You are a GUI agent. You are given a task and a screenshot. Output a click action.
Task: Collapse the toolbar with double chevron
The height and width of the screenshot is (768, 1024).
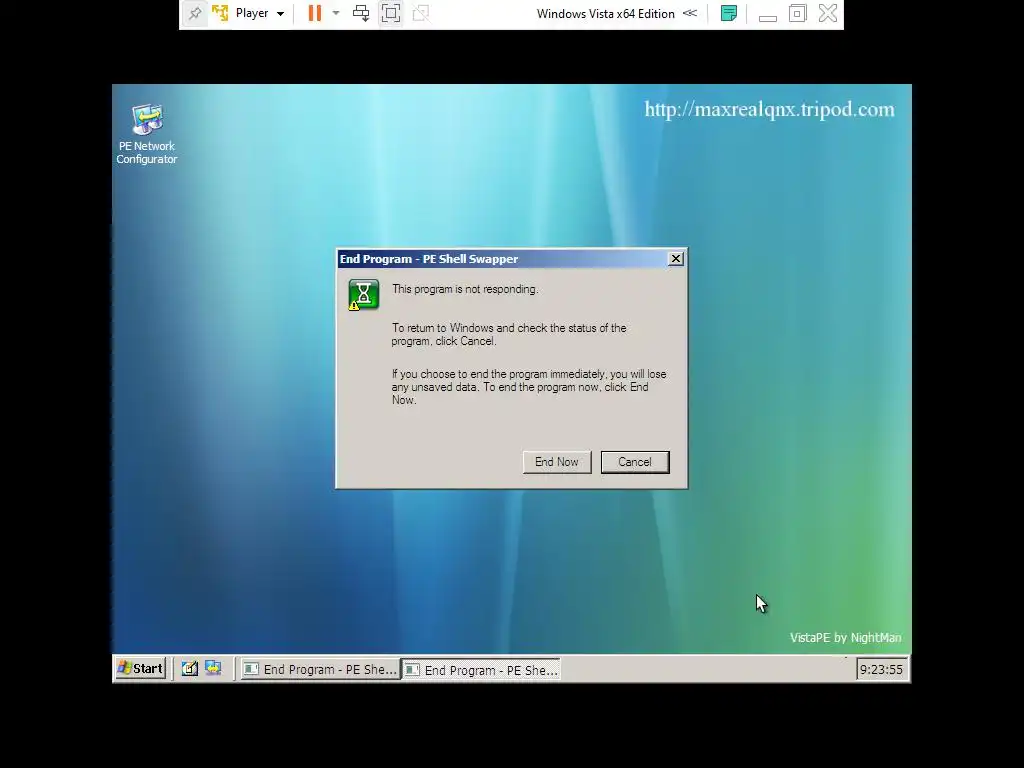pos(690,13)
